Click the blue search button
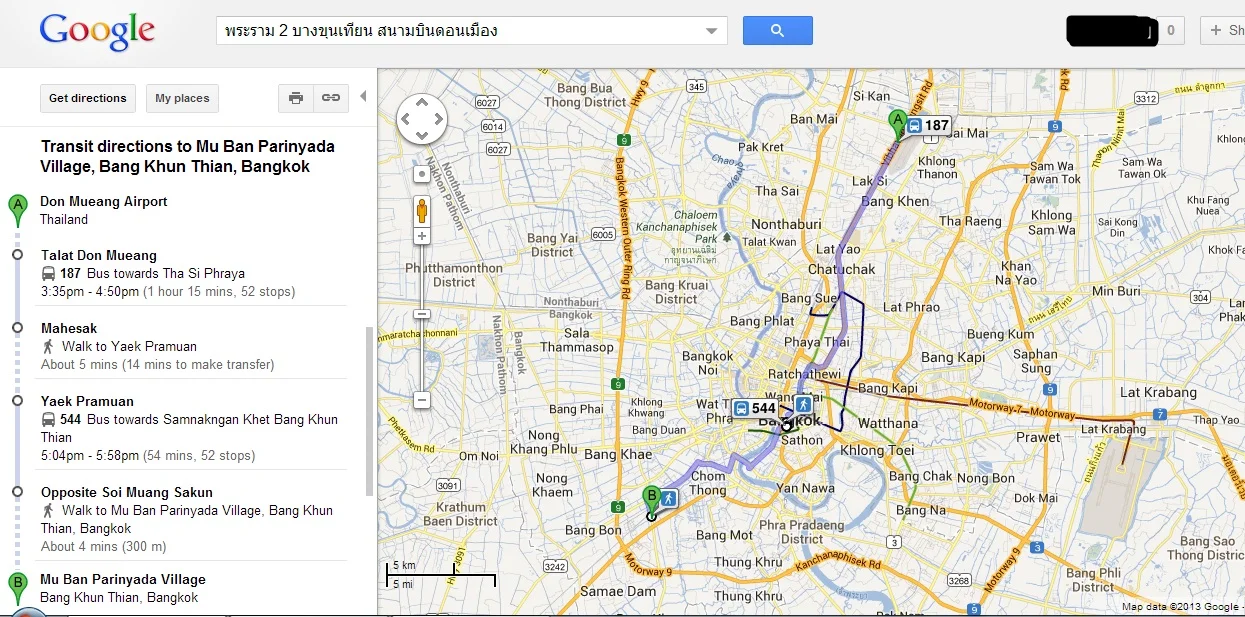This screenshot has height=617, width=1245. tap(777, 31)
